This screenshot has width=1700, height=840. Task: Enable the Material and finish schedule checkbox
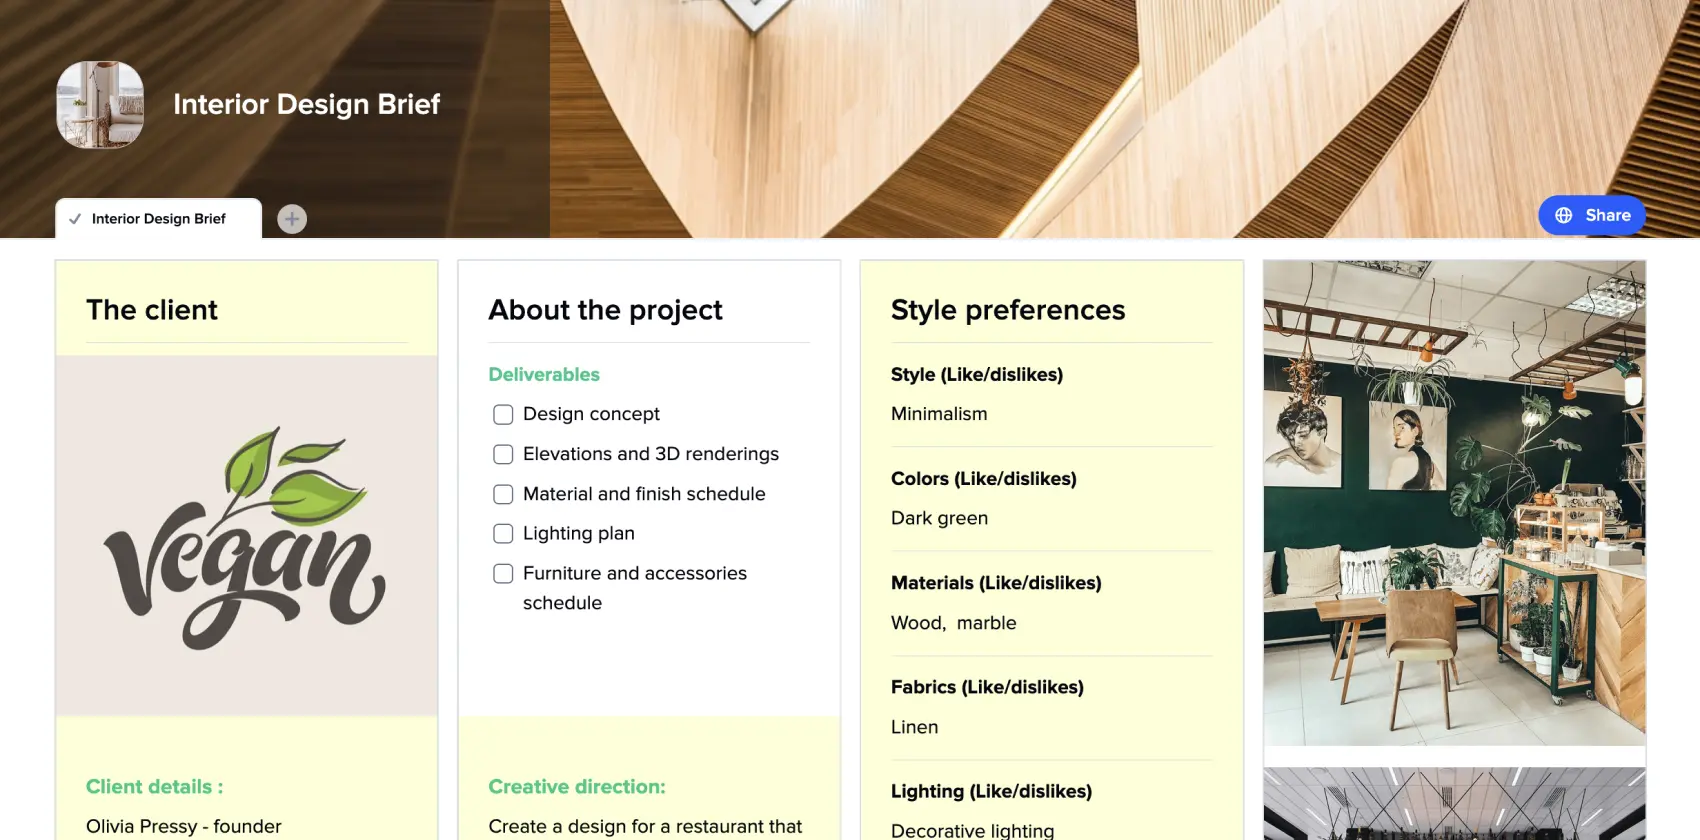503,494
